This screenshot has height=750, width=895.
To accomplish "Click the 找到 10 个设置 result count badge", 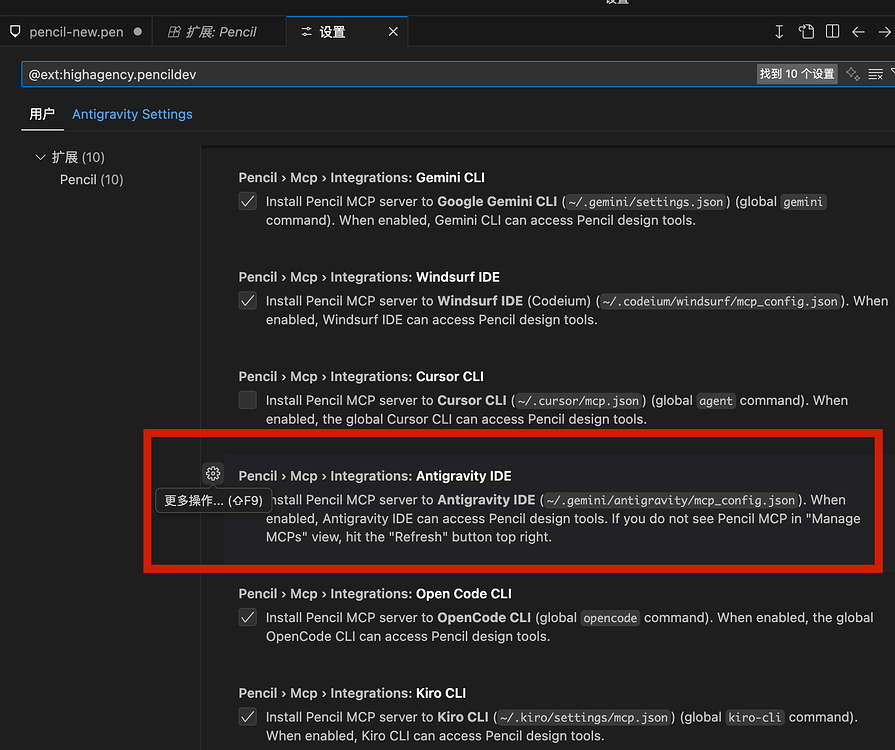I will click(x=797, y=74).
